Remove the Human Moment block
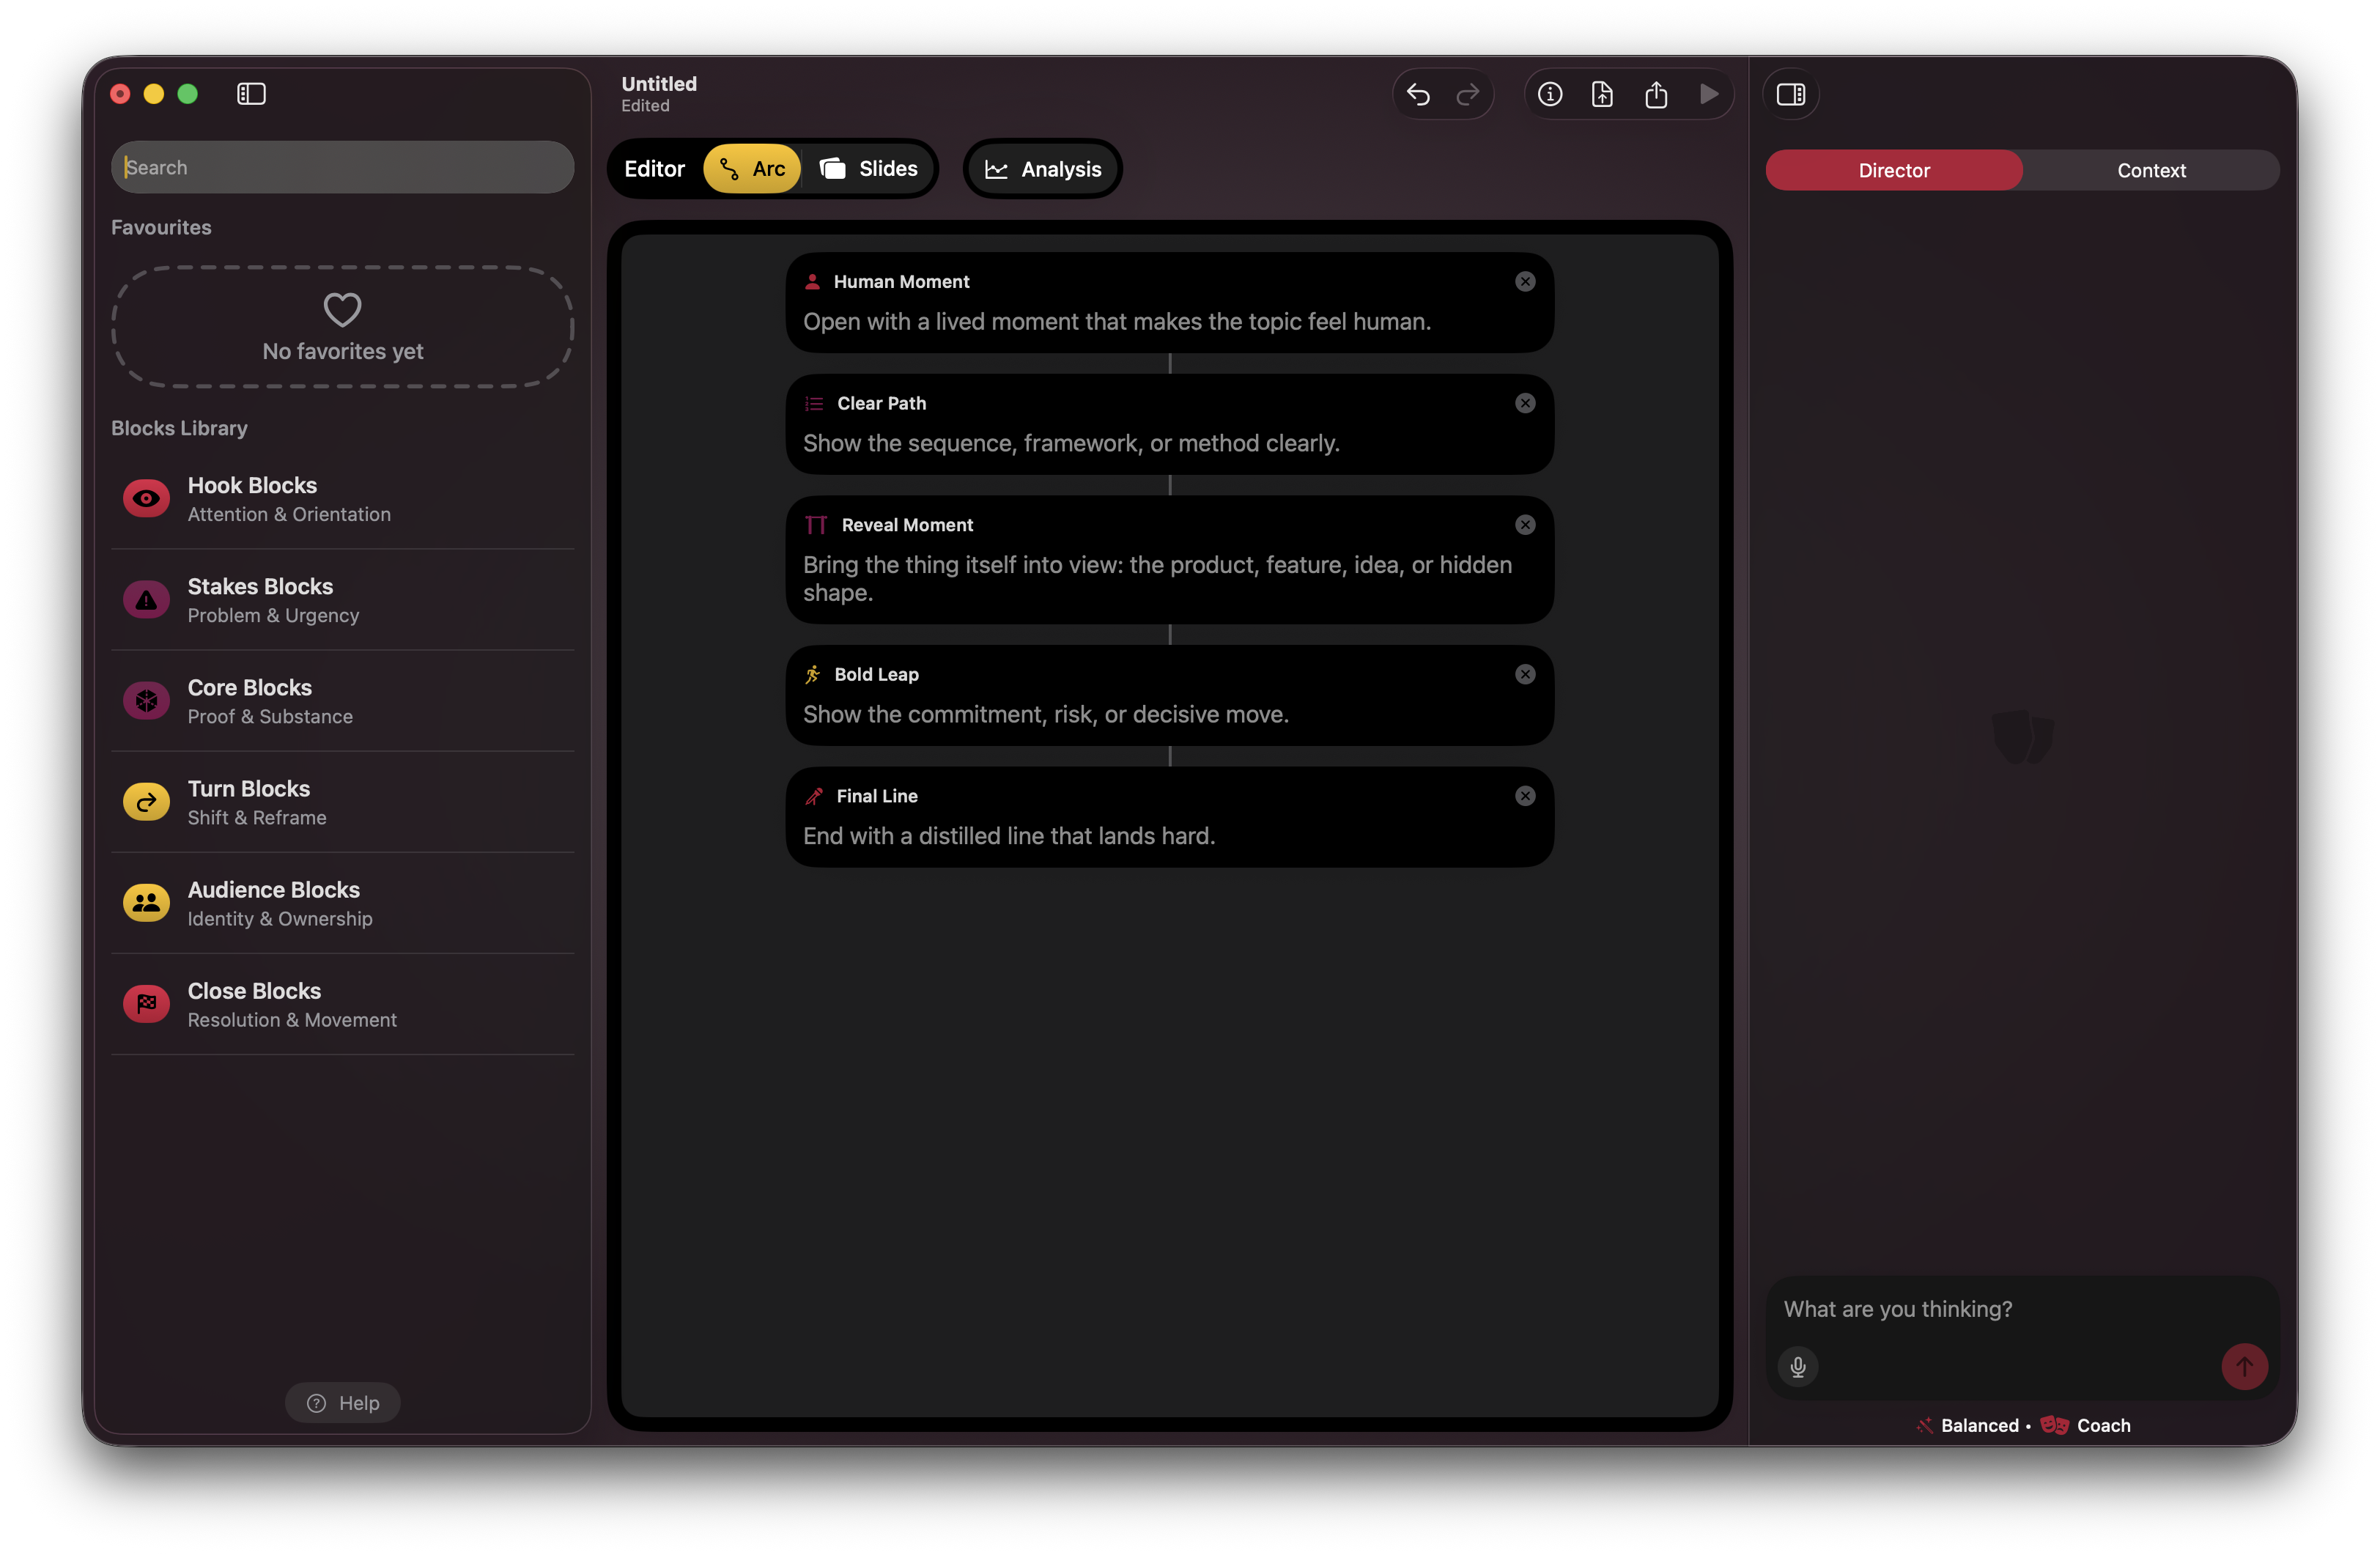 (x=1525, y=282)
